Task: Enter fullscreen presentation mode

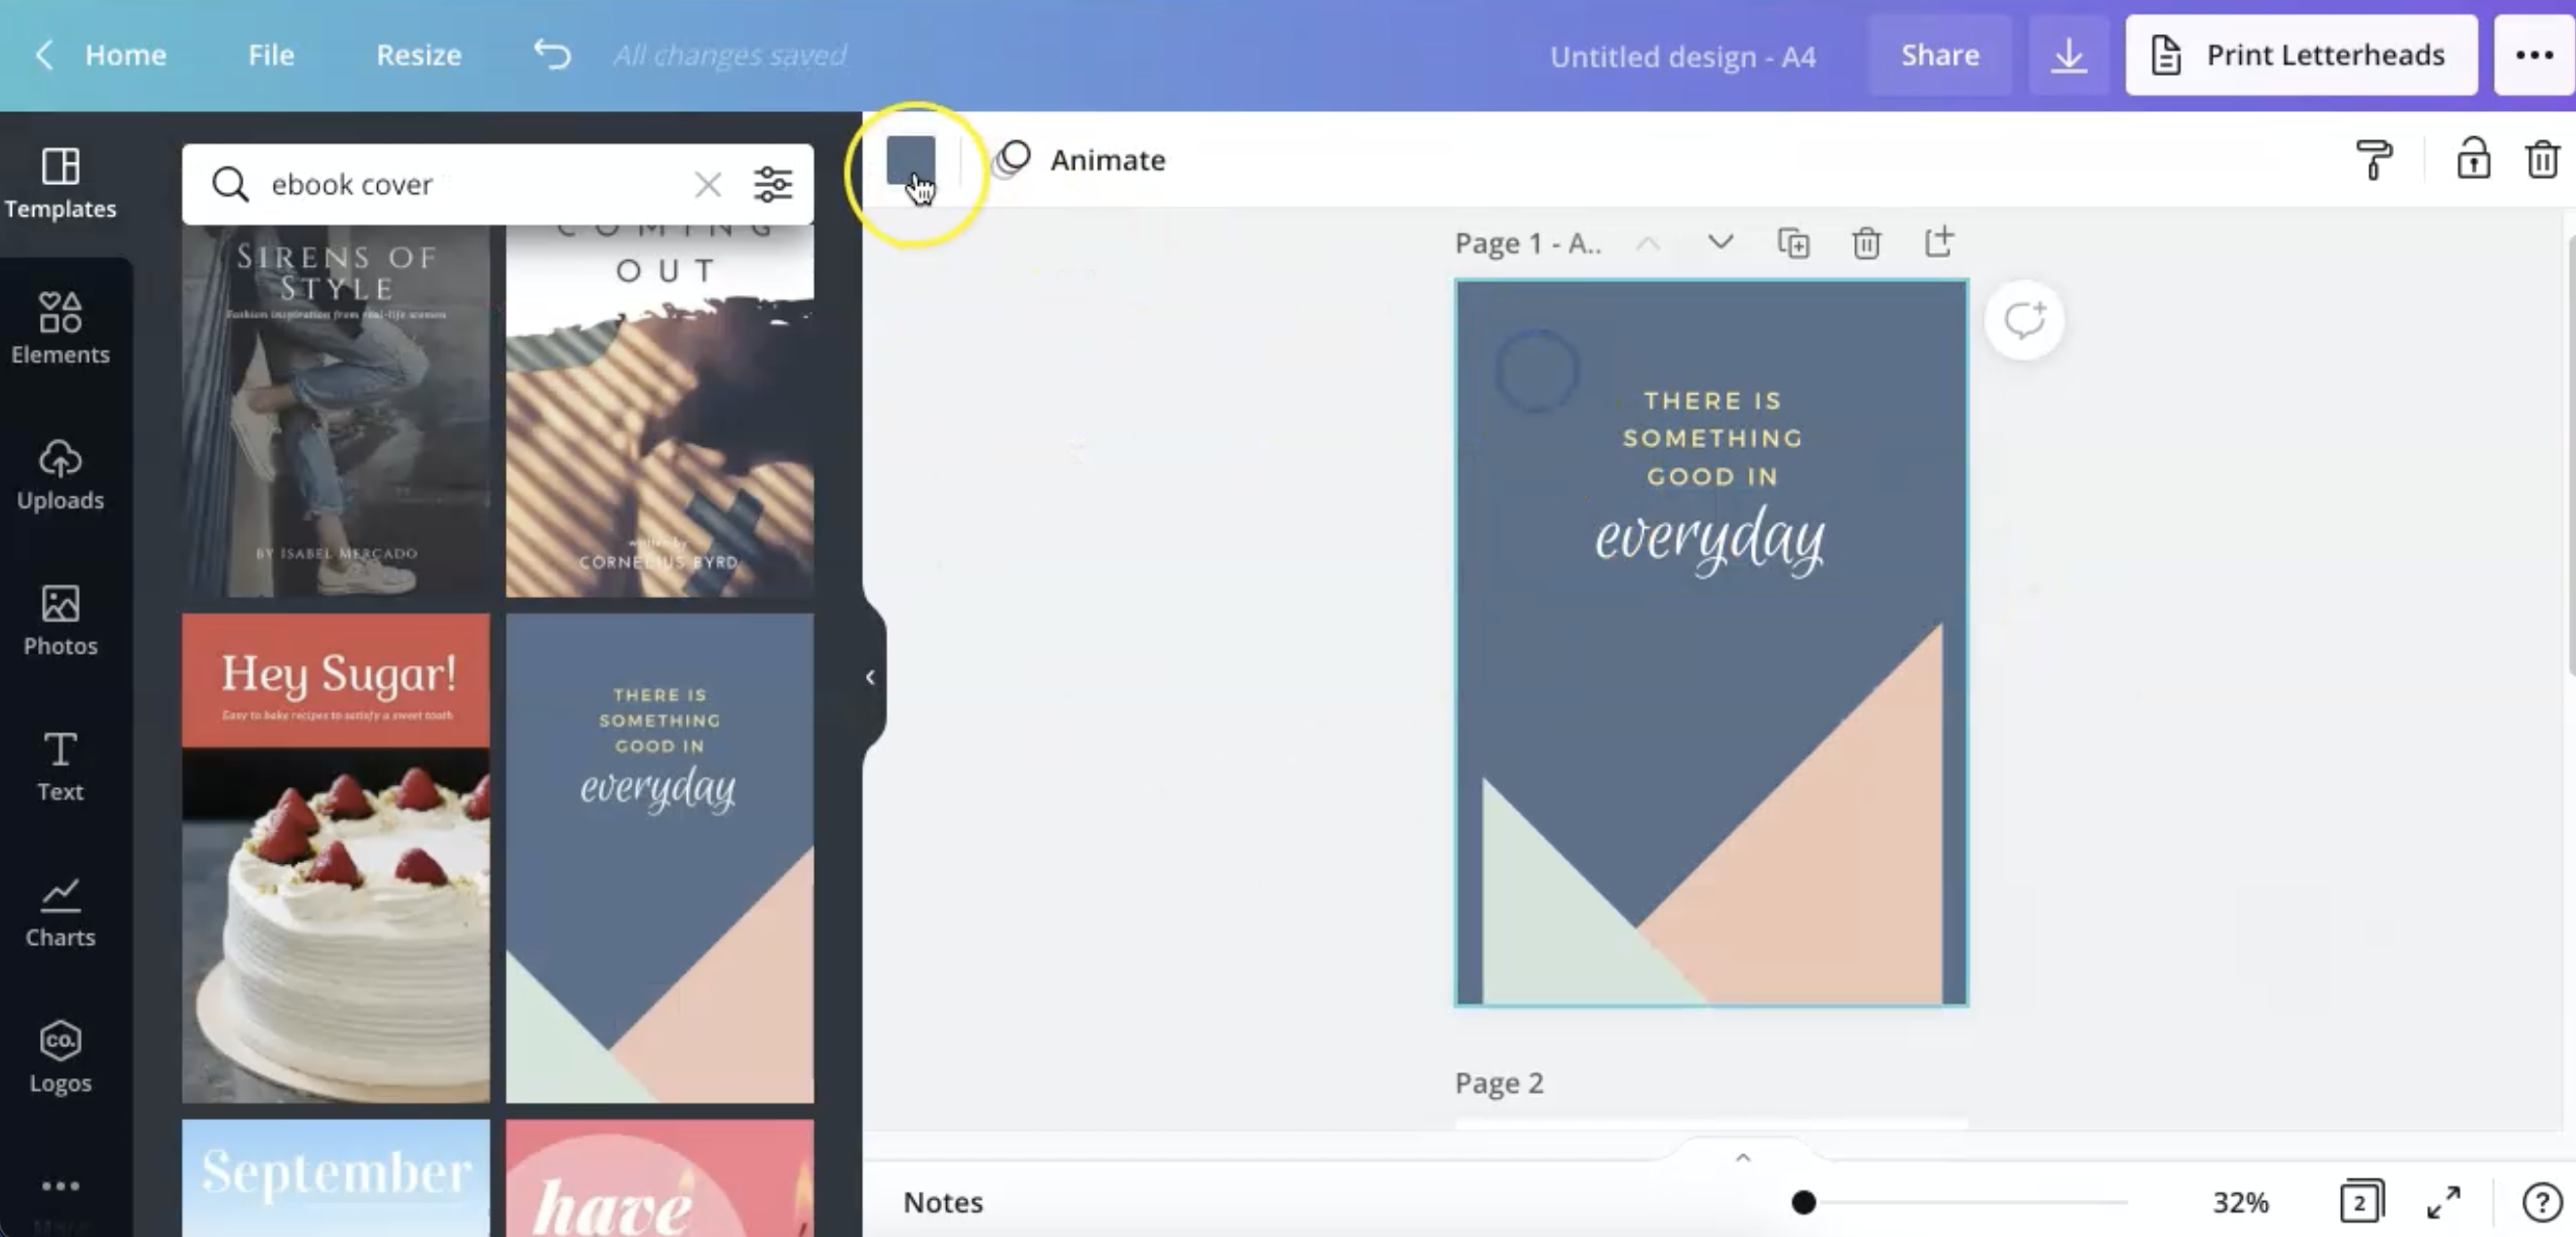Action: tap(2443, 1202)
